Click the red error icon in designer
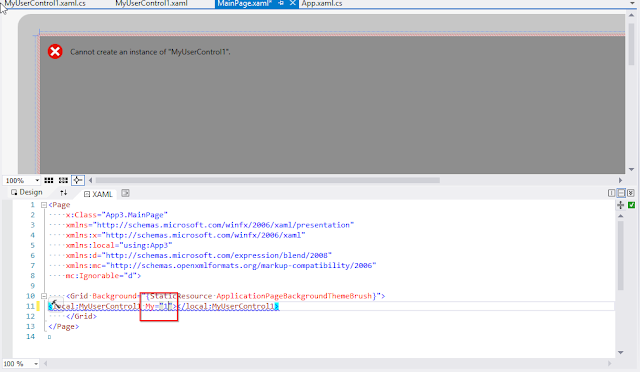This screenshot has width=640, height=372. click(55, 52)
